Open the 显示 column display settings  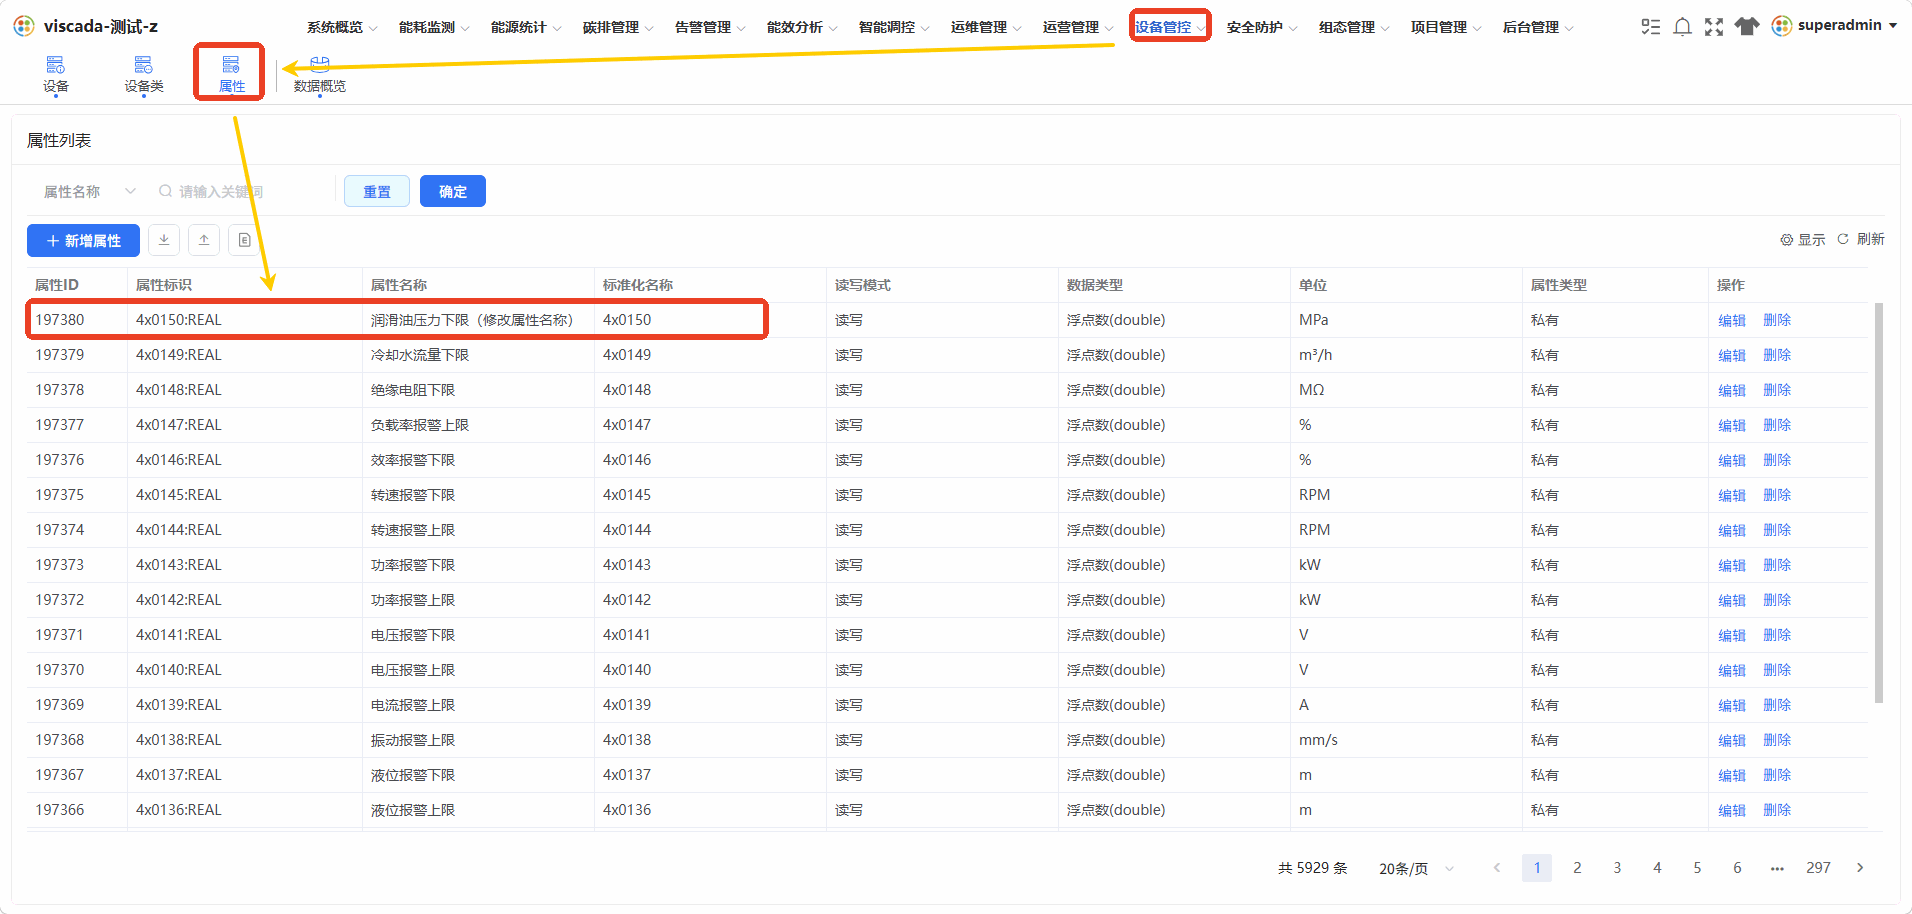tap(1803, 240)
